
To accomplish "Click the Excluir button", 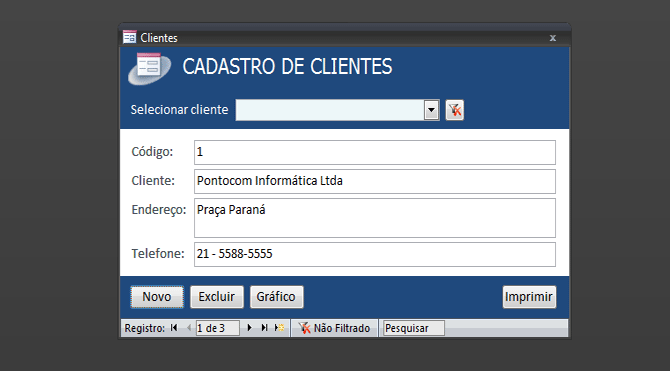I will click(217, 297).
